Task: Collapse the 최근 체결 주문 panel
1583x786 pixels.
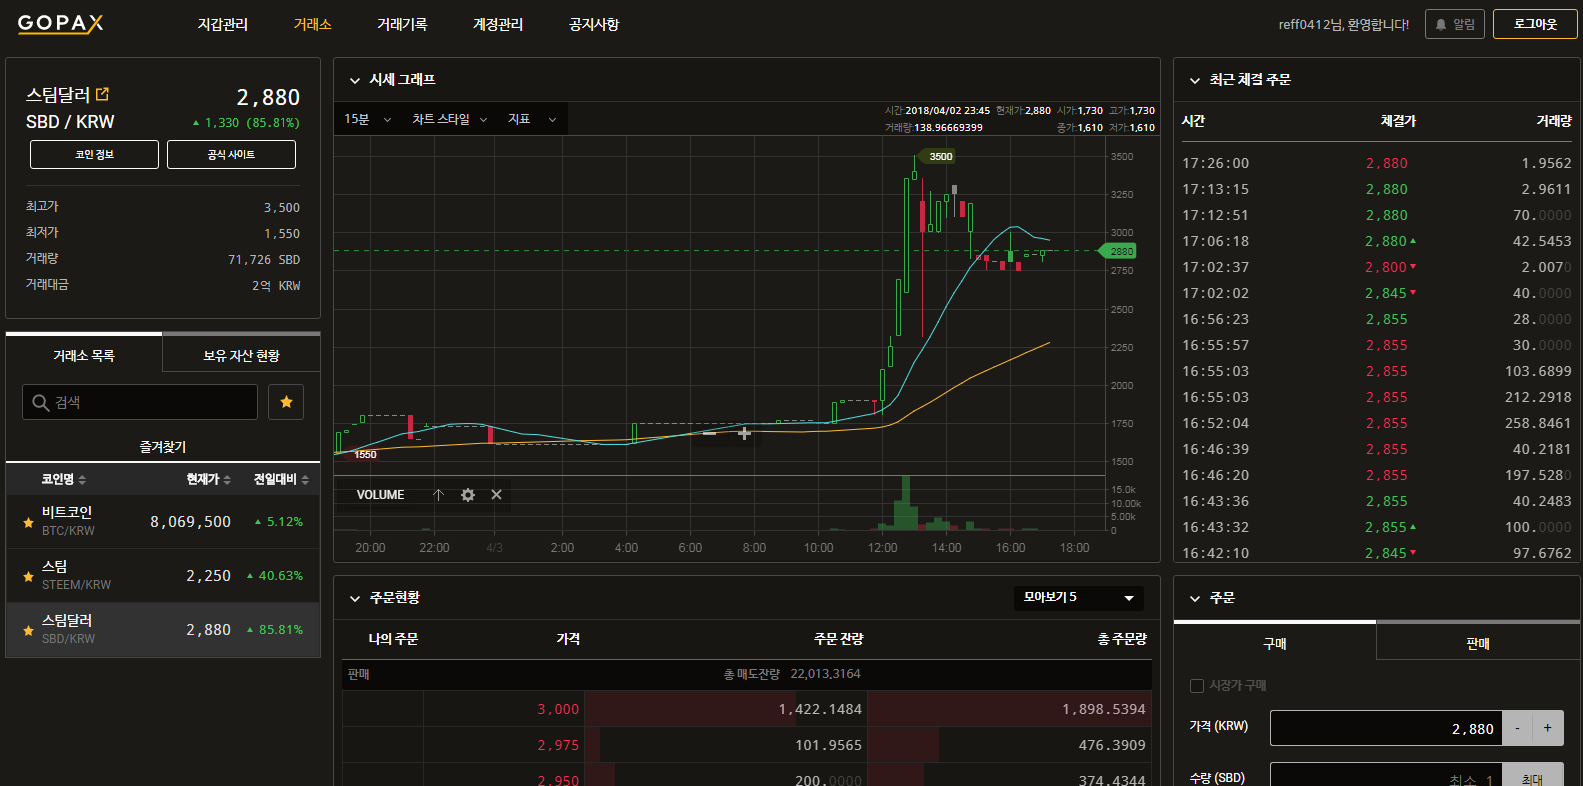Action: (x=1194, y=80)
